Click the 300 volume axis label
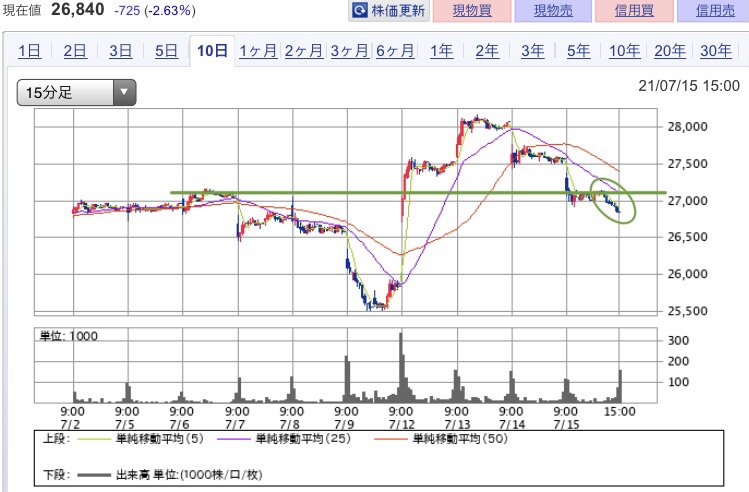 [678, 341]
